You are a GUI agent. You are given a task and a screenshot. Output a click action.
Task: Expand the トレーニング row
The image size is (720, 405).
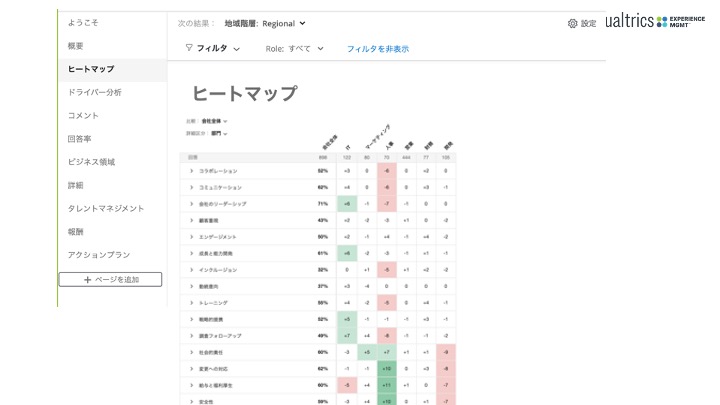(191, 302)
